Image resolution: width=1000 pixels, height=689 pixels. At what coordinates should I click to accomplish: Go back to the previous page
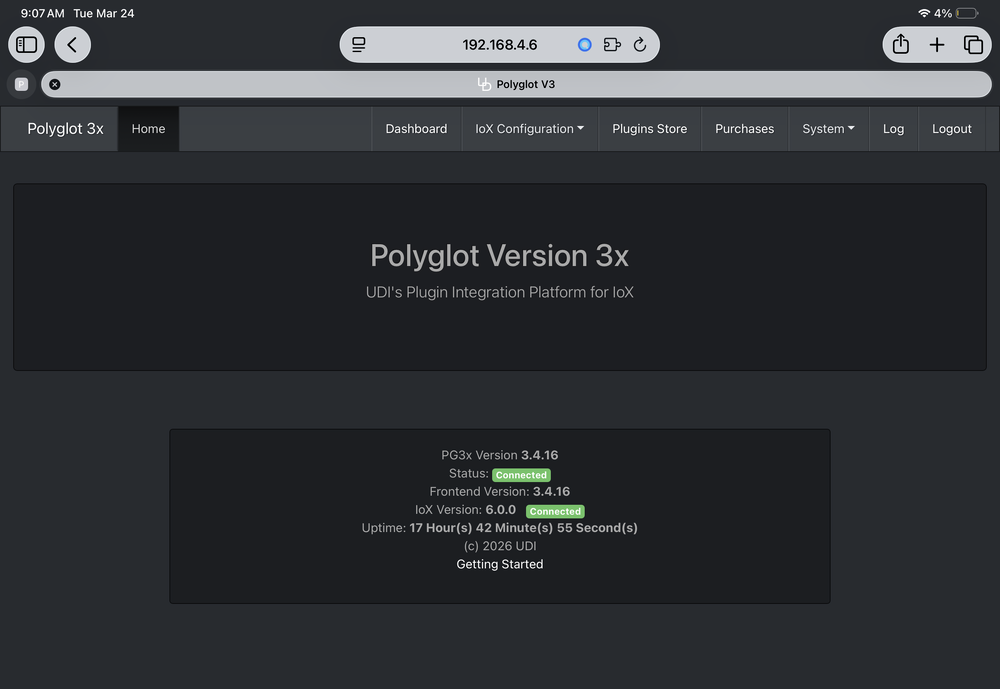(x=72, y=45)
